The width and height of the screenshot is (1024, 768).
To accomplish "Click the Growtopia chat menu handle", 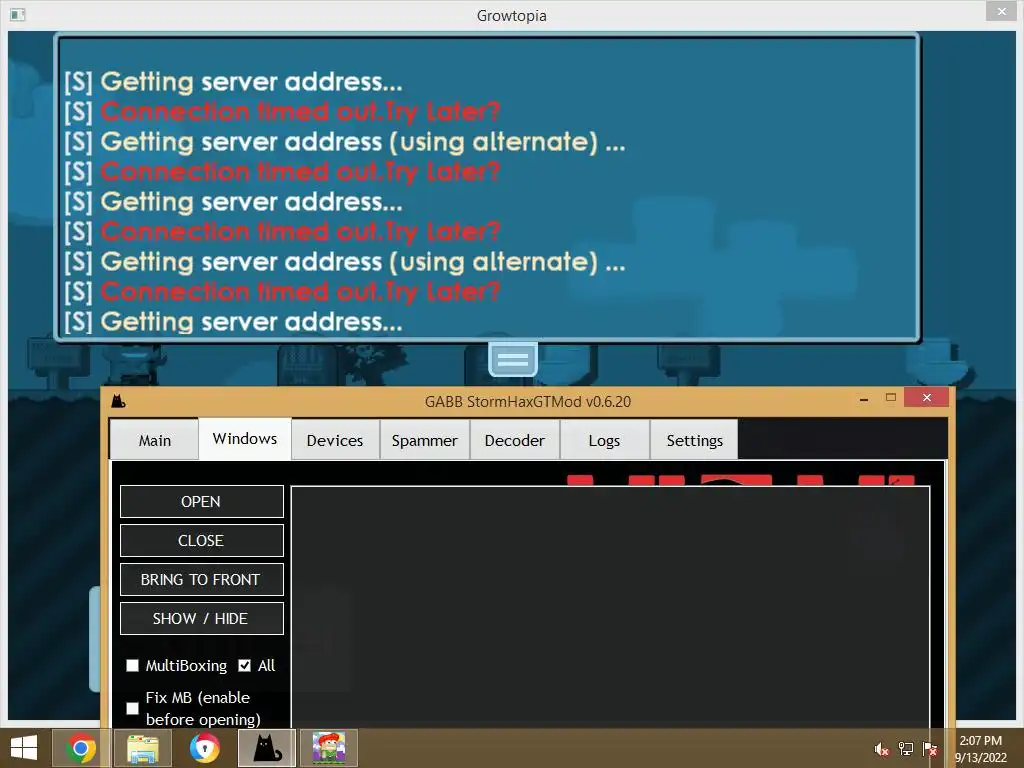I will (513, 359).
